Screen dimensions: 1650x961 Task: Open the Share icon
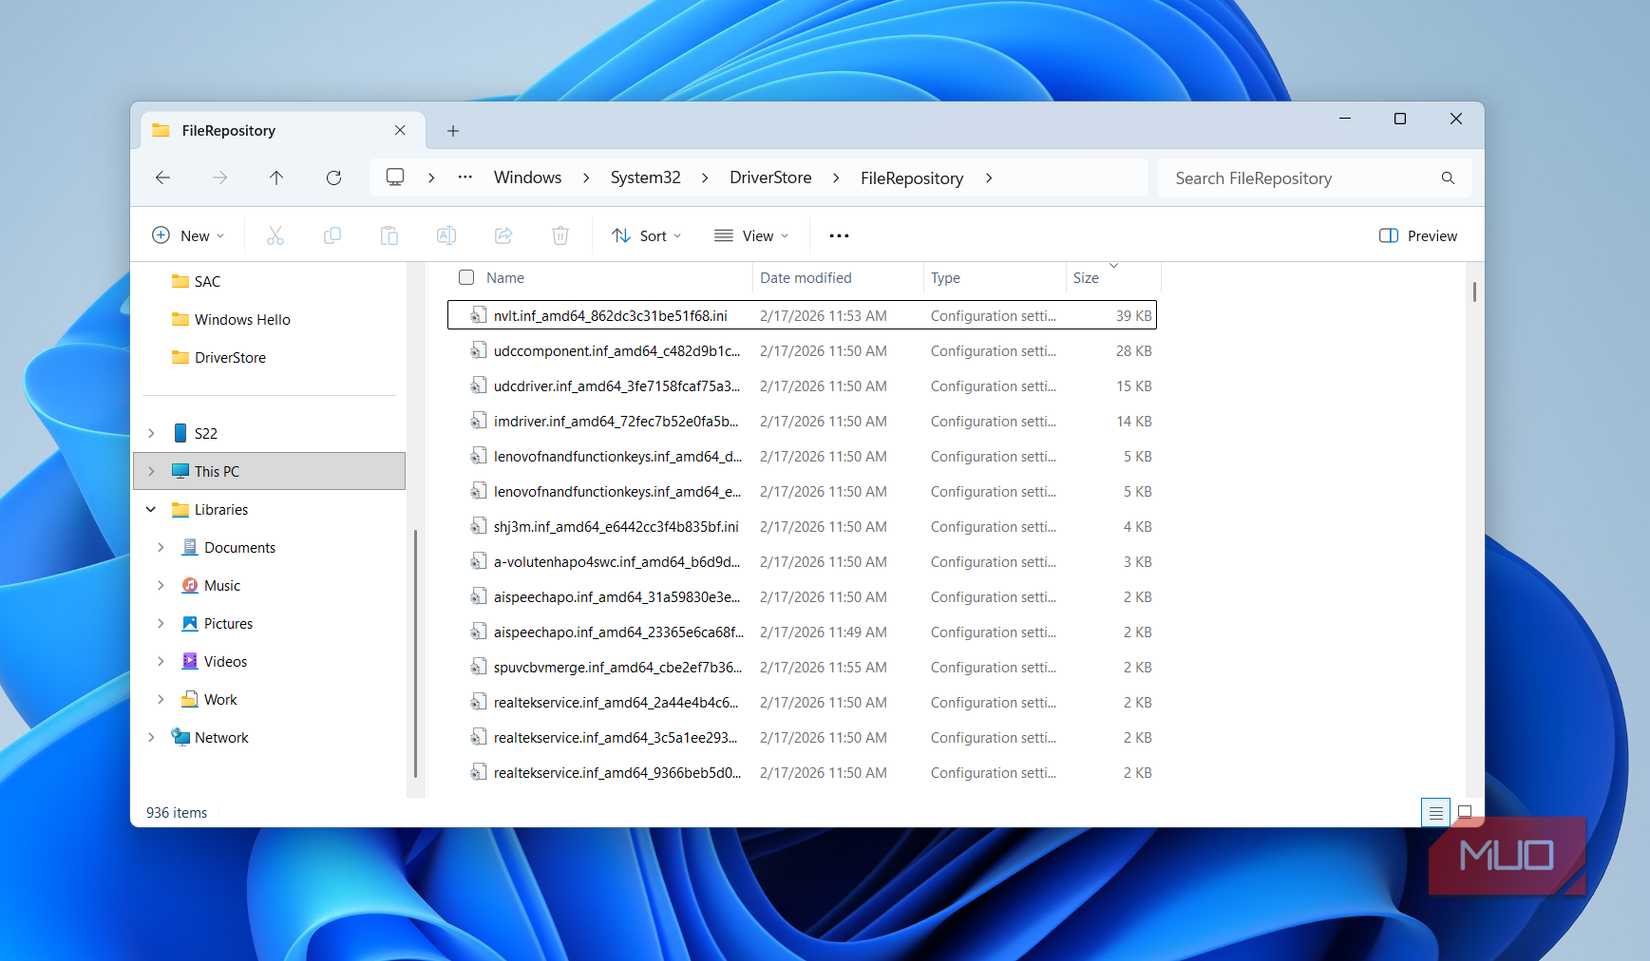coord(503,235)
